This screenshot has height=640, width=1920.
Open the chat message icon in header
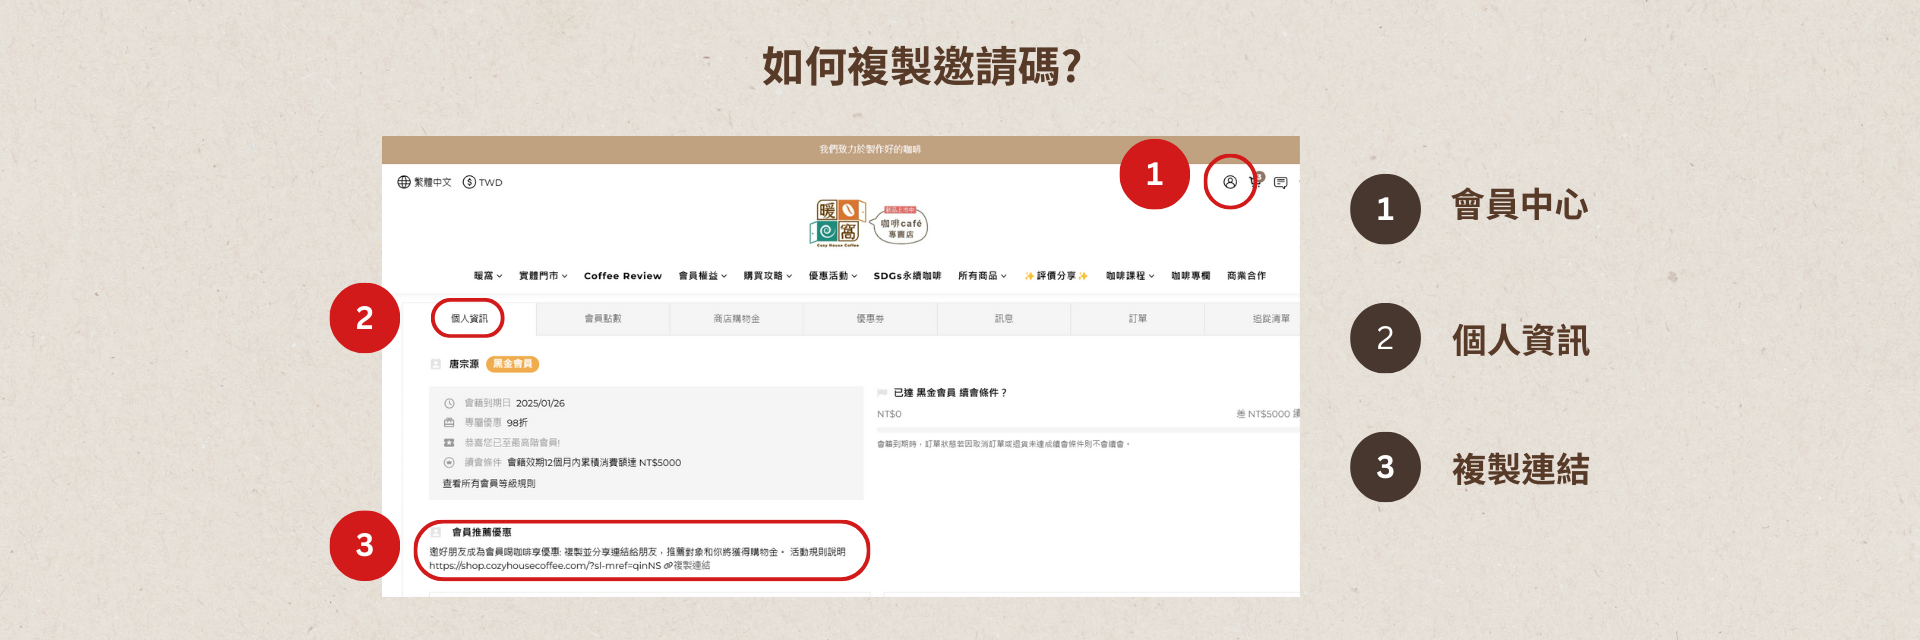pyautogui.click(x=1280, y=182)
